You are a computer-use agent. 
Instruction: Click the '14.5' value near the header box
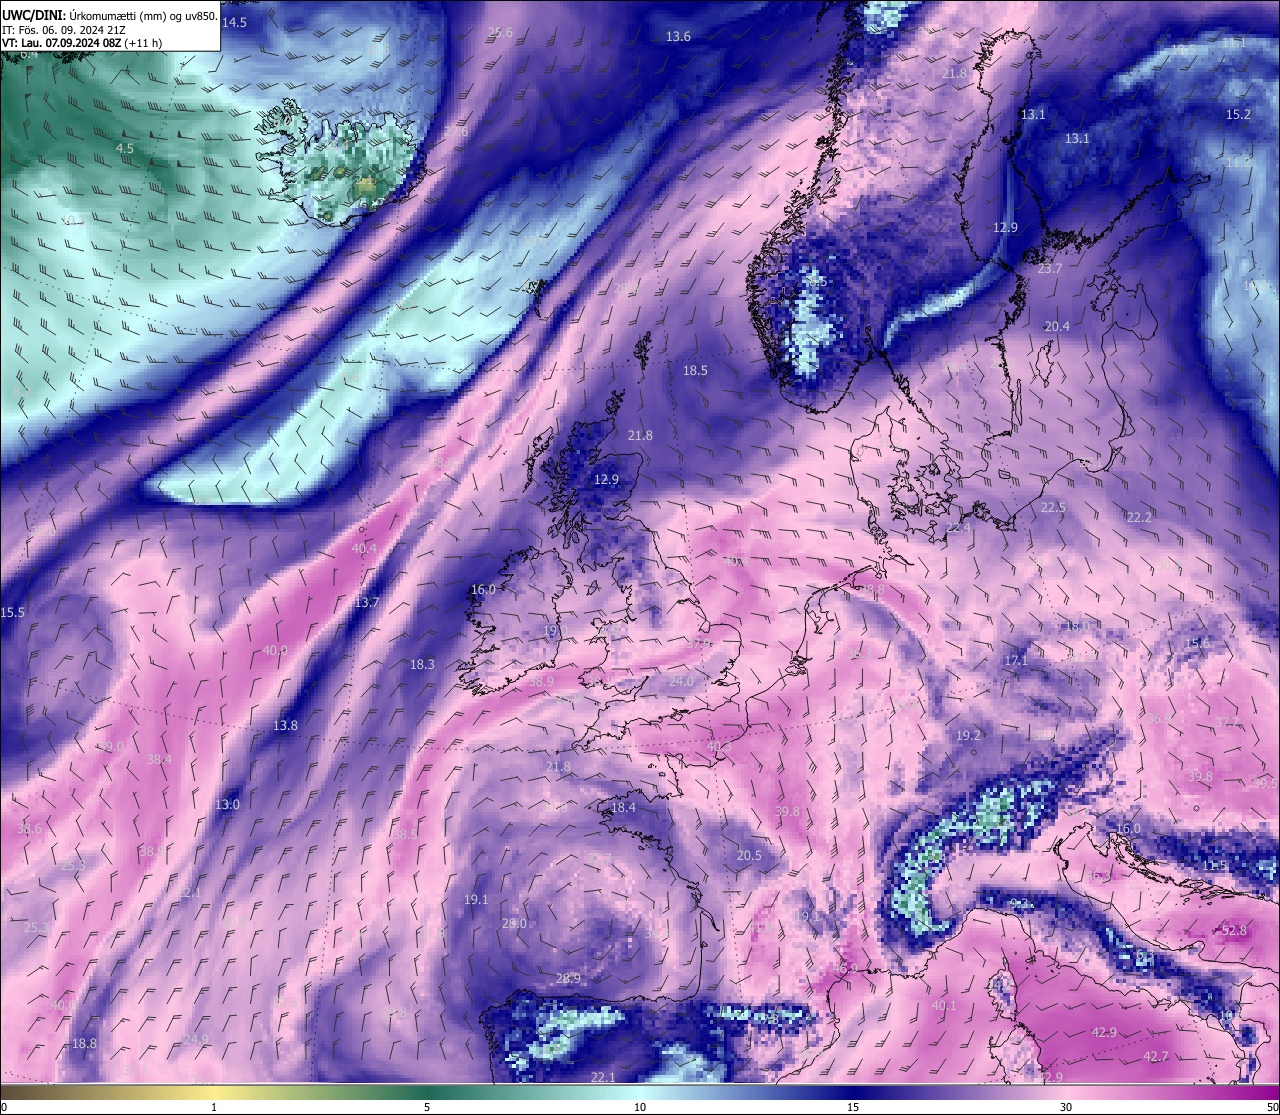235,22
